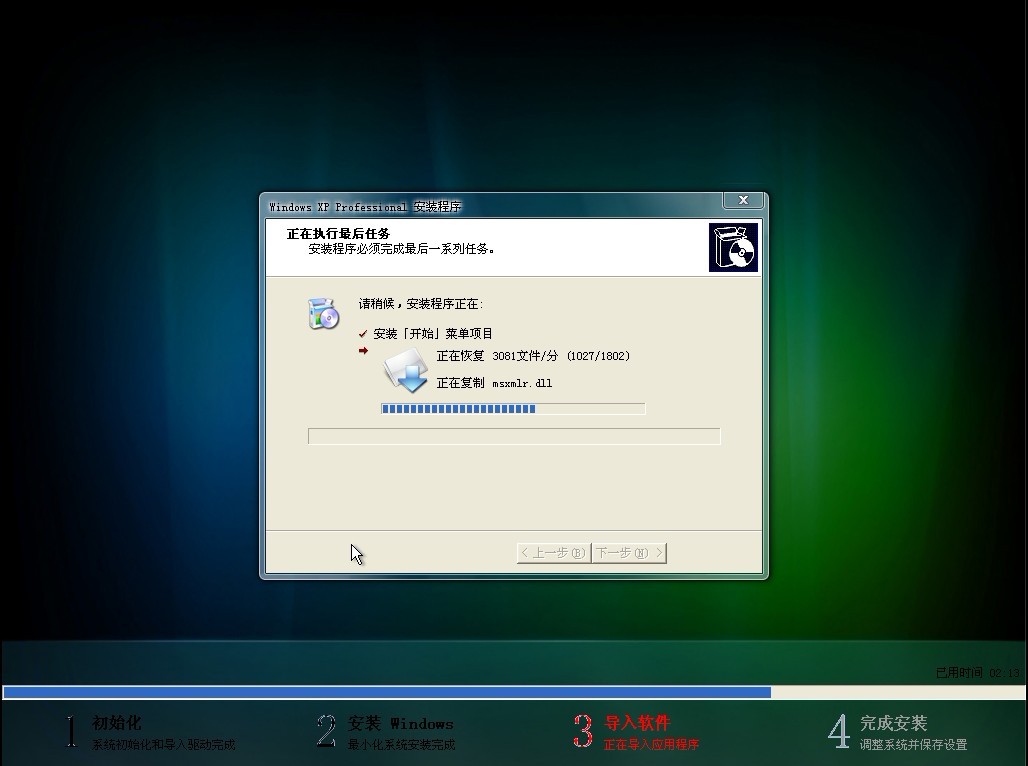Click the 正在恢复 3081文件/分 status line
Screen dimensions: 1028x766
533,355
